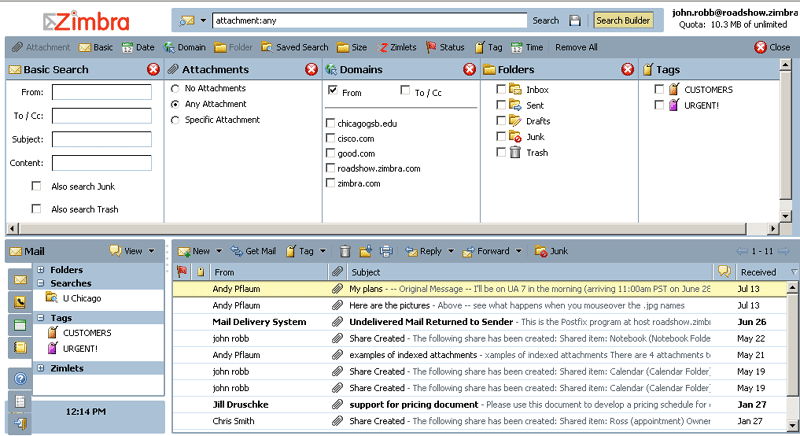The image size is (800, 436).
Task: Click the Search button
Action: [x=545, y=20]
